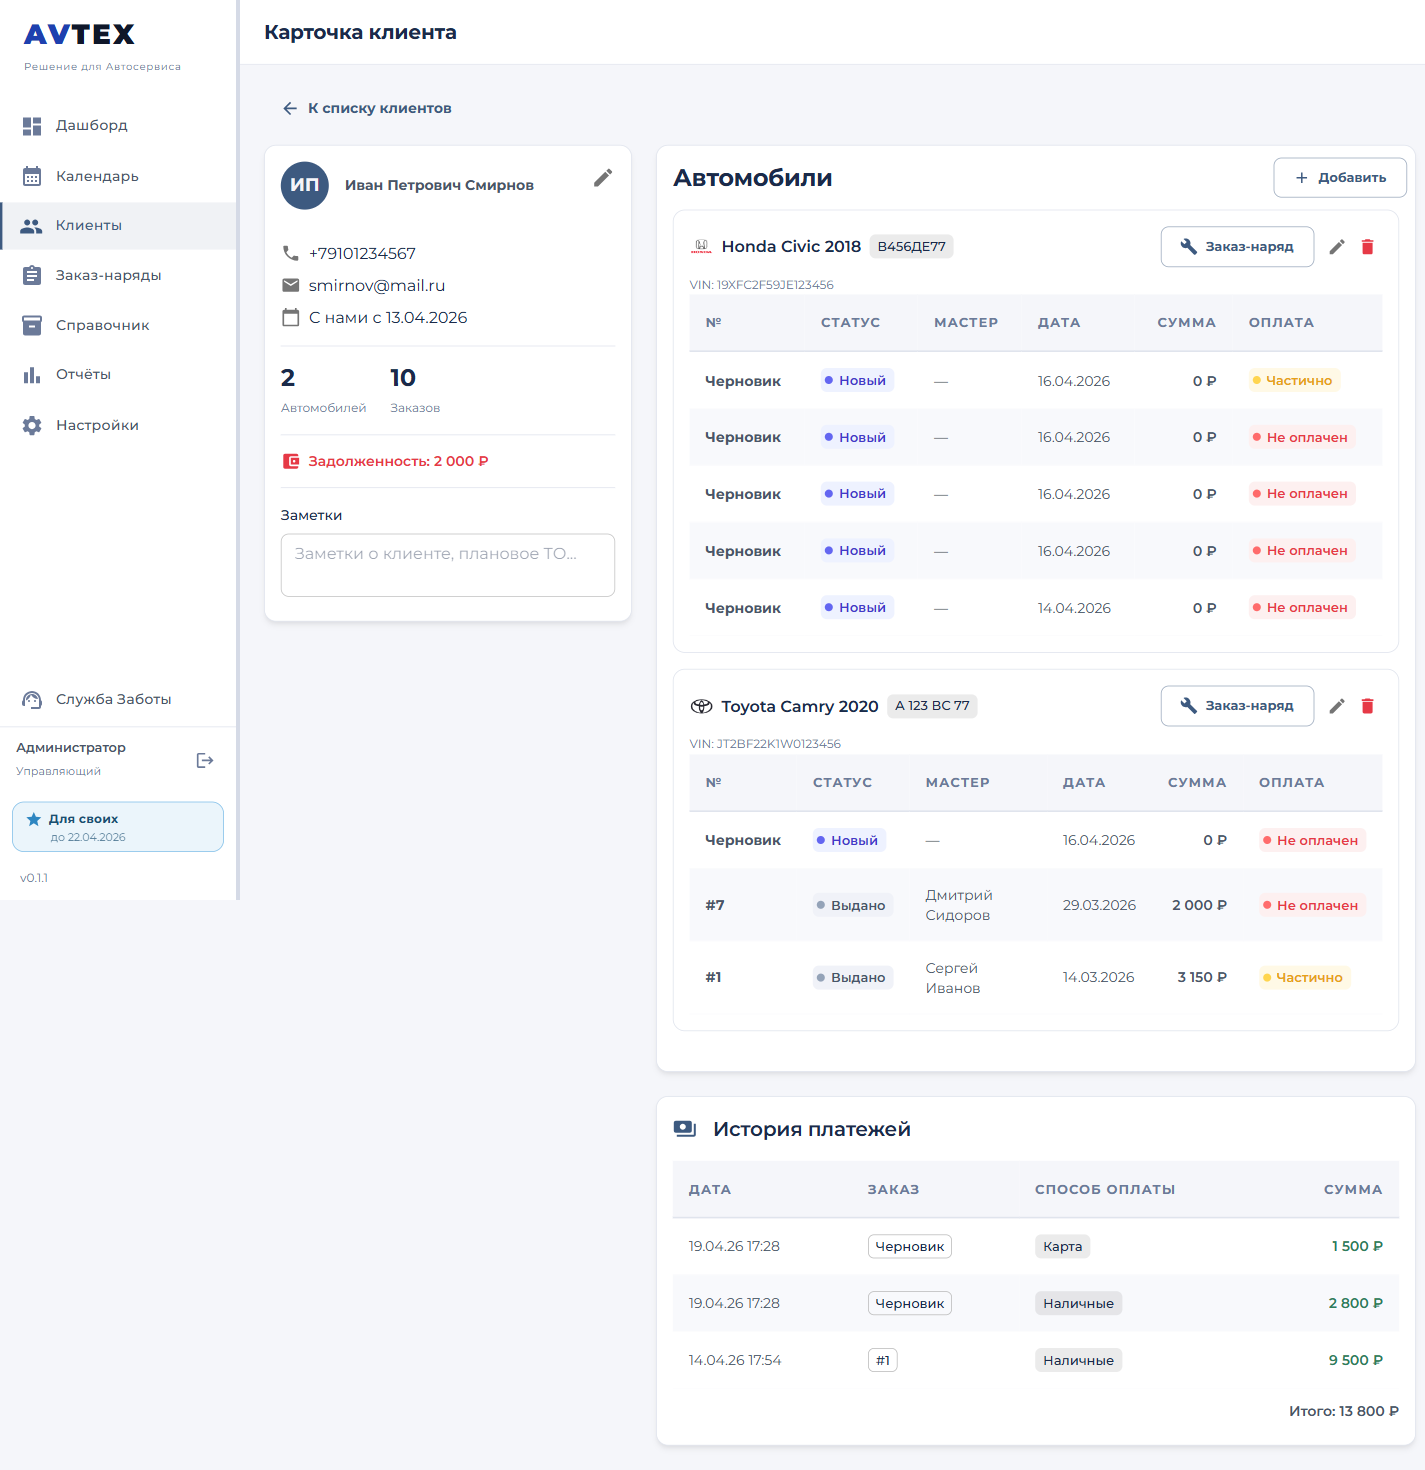Create Заказ-наряд for Toyota Camry

[1236, 706]
